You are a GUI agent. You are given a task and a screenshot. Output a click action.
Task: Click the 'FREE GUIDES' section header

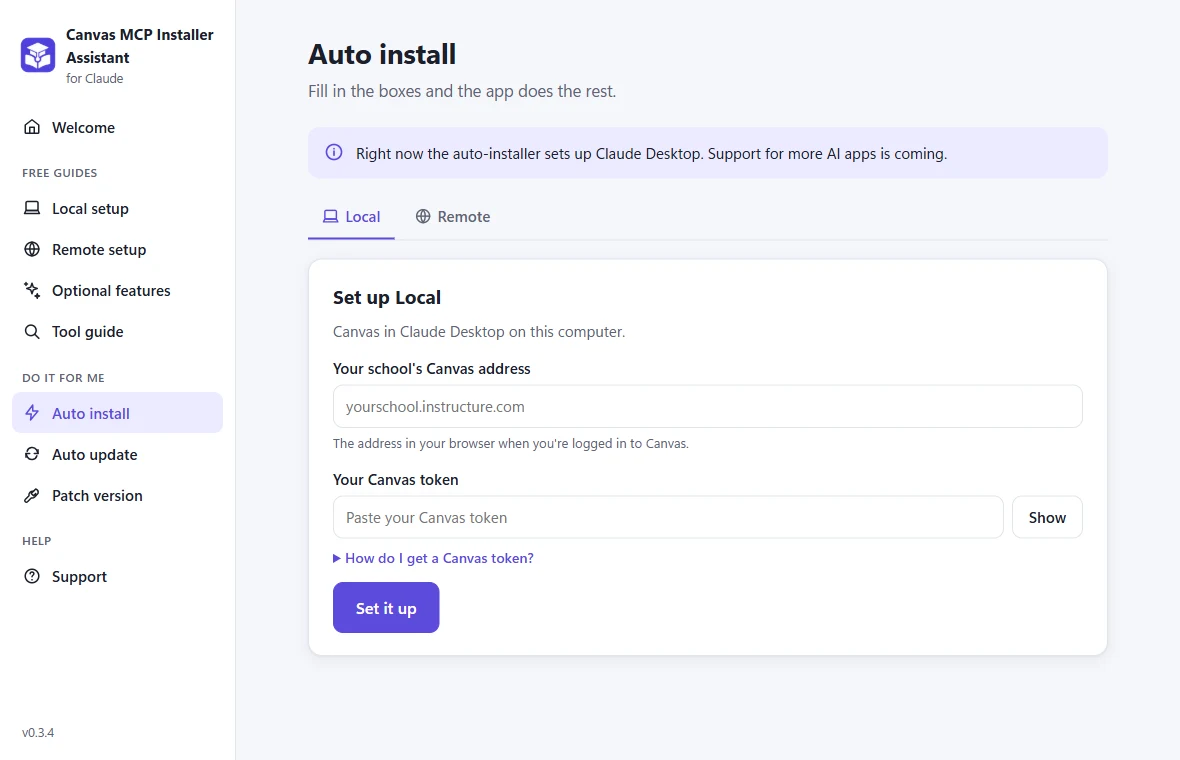click(59, 173)
